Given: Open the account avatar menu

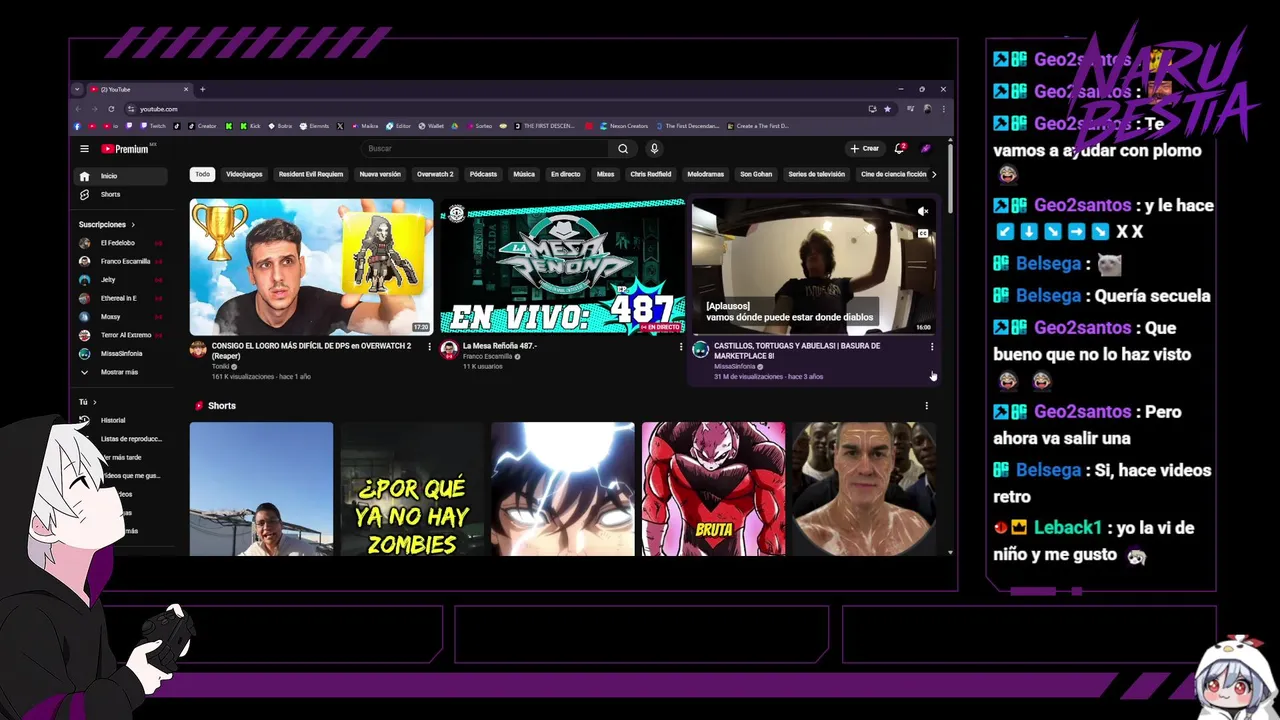Looking at the screenshot, I should click(926, 149).
